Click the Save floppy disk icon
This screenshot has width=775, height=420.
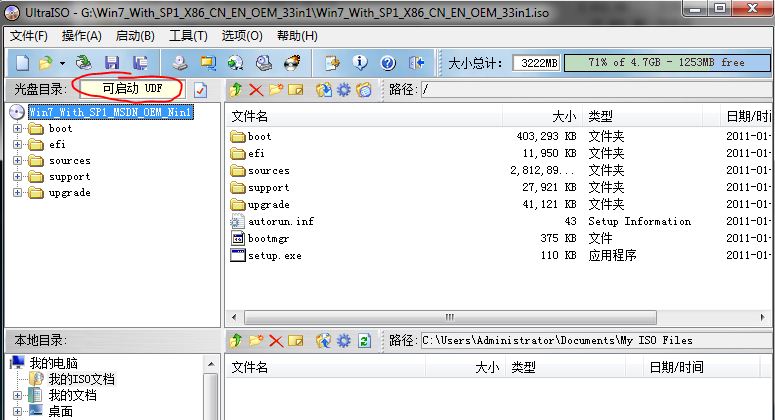pyautogui.click(x=111, y=62)
